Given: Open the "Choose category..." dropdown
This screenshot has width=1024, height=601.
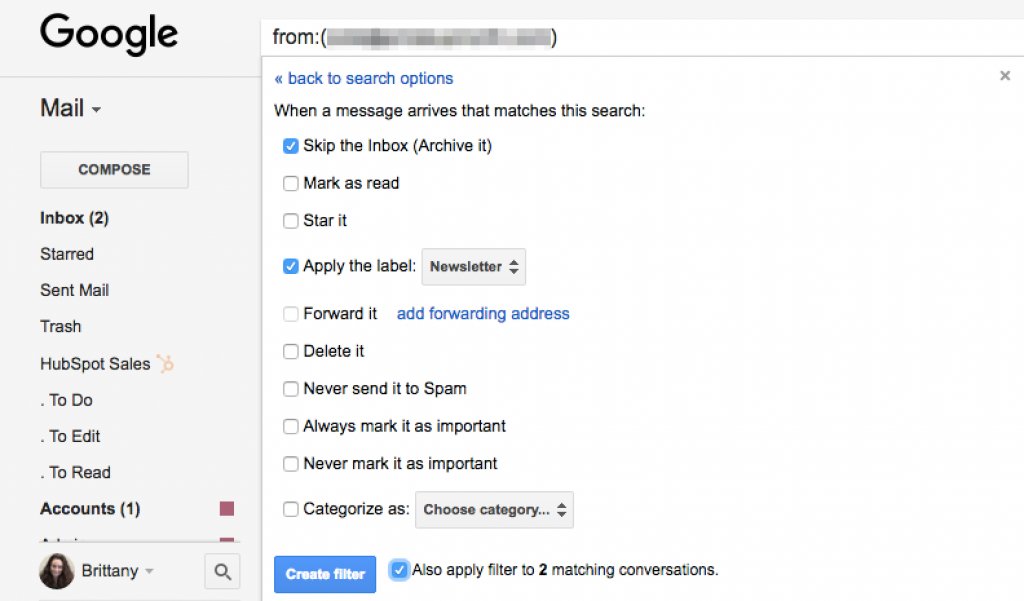Looking at the screenshot, I should pos(494,509).
